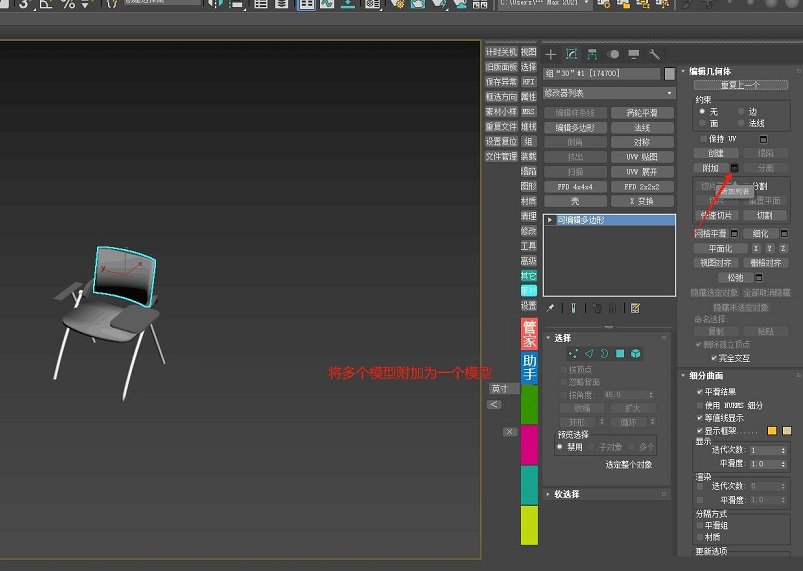Select Vertex sub-object level icon
Image resolution: width=803 pixels, height=571 pixels.
573,353
